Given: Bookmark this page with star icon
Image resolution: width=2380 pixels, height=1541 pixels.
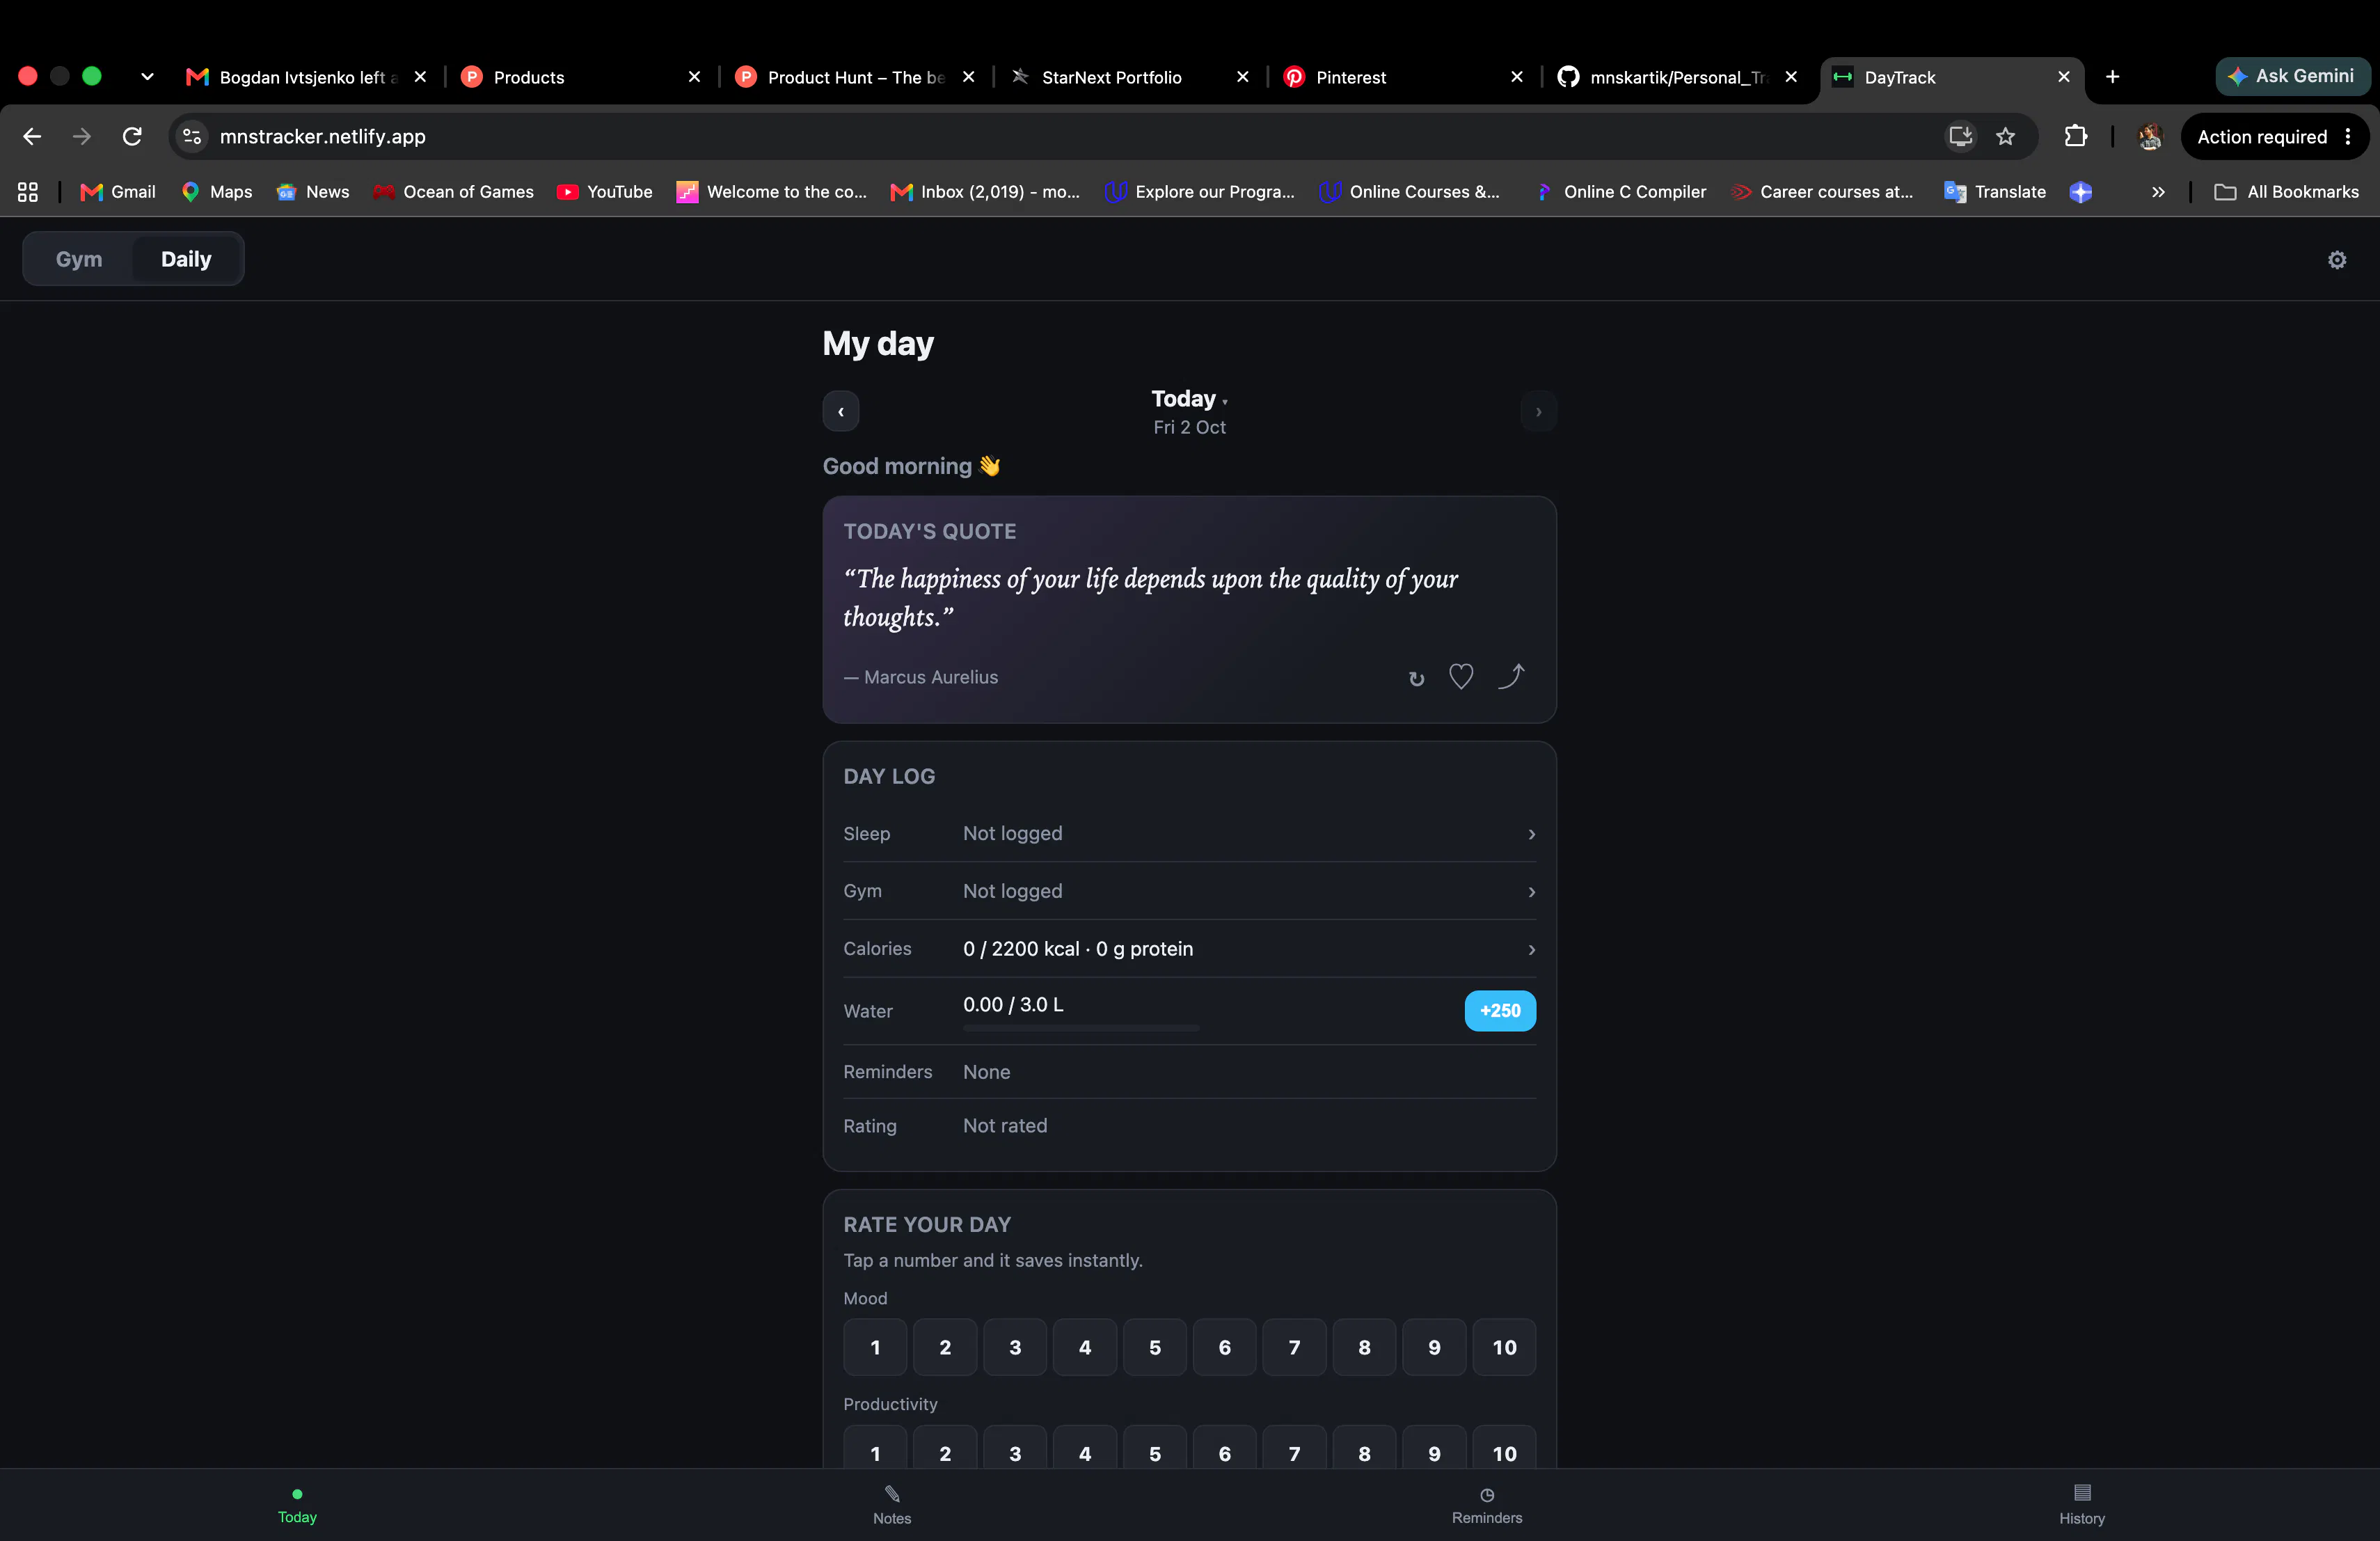Looking at the screenshot, I should [x=2006, y=136].
